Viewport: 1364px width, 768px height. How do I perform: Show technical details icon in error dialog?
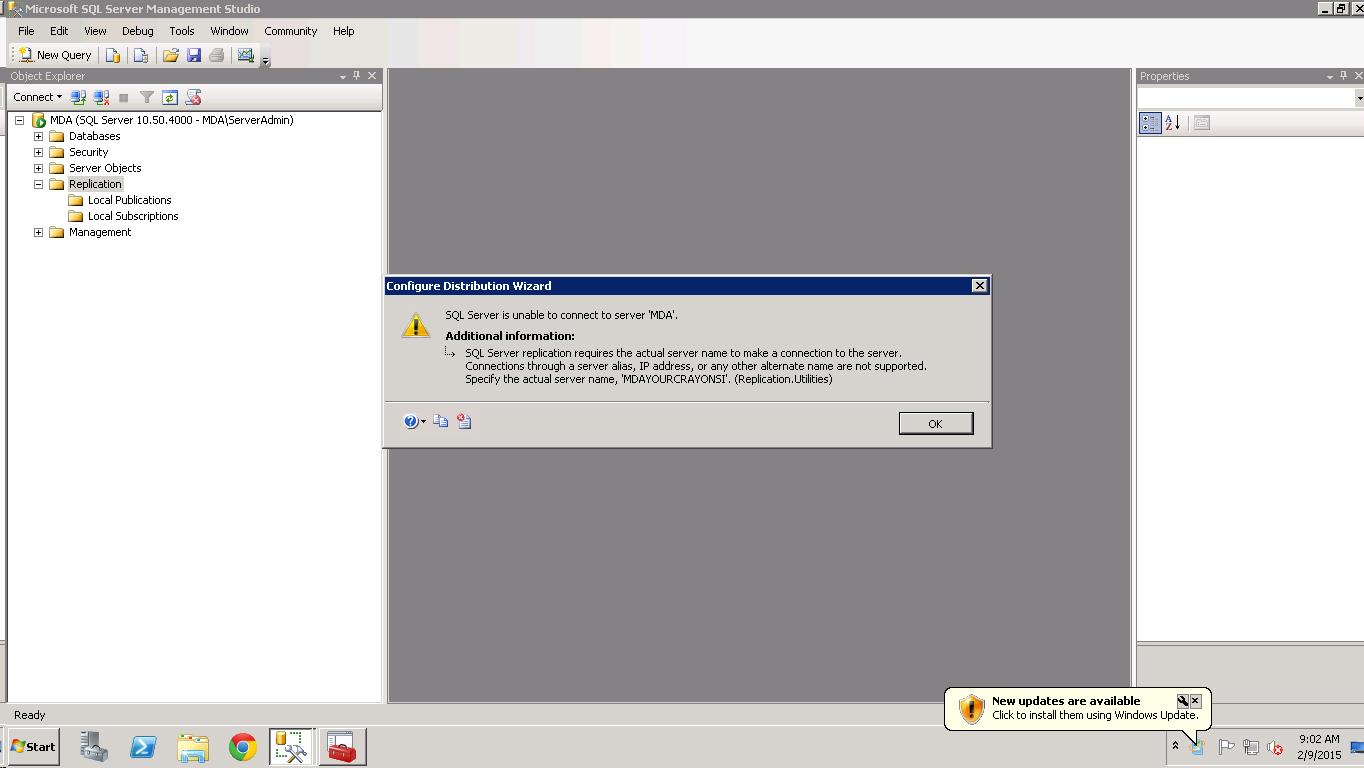click(x=464, y=422)
